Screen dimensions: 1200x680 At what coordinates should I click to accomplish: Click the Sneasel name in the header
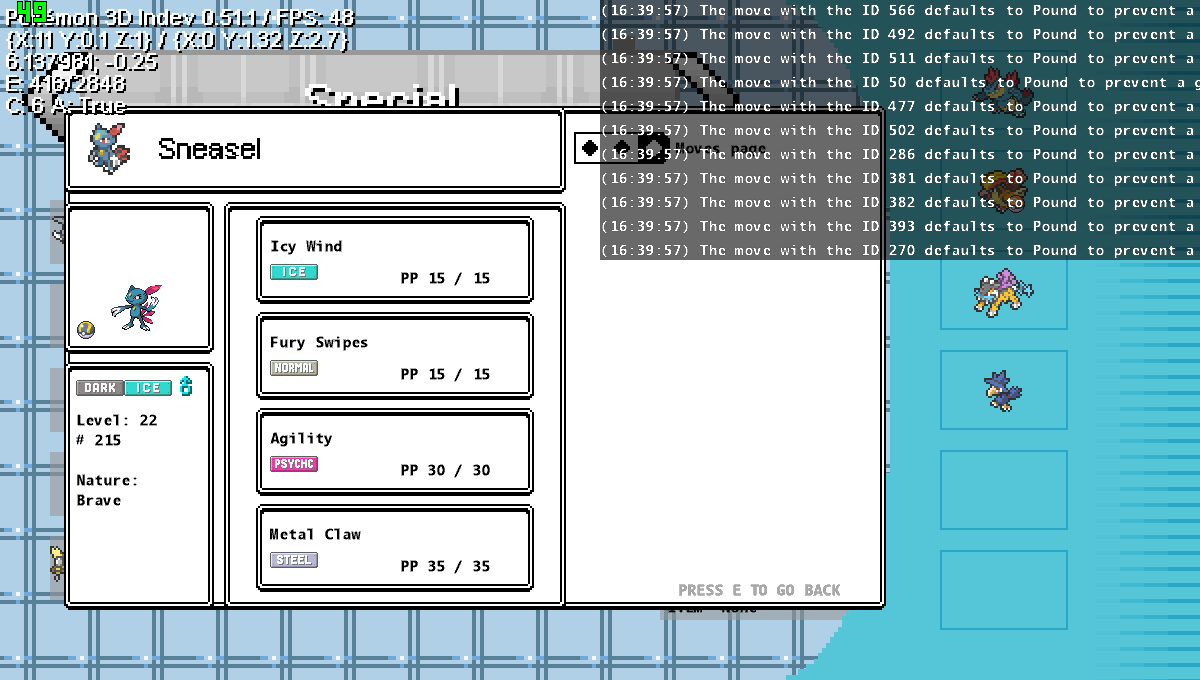coord(210,149)
